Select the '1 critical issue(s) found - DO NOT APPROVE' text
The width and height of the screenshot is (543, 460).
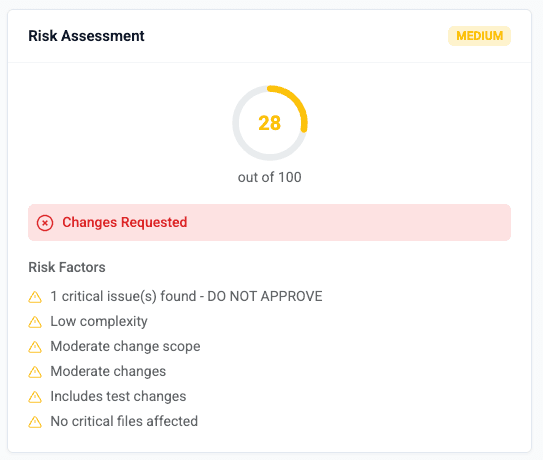pyautogui.click(x=186, y=297)
